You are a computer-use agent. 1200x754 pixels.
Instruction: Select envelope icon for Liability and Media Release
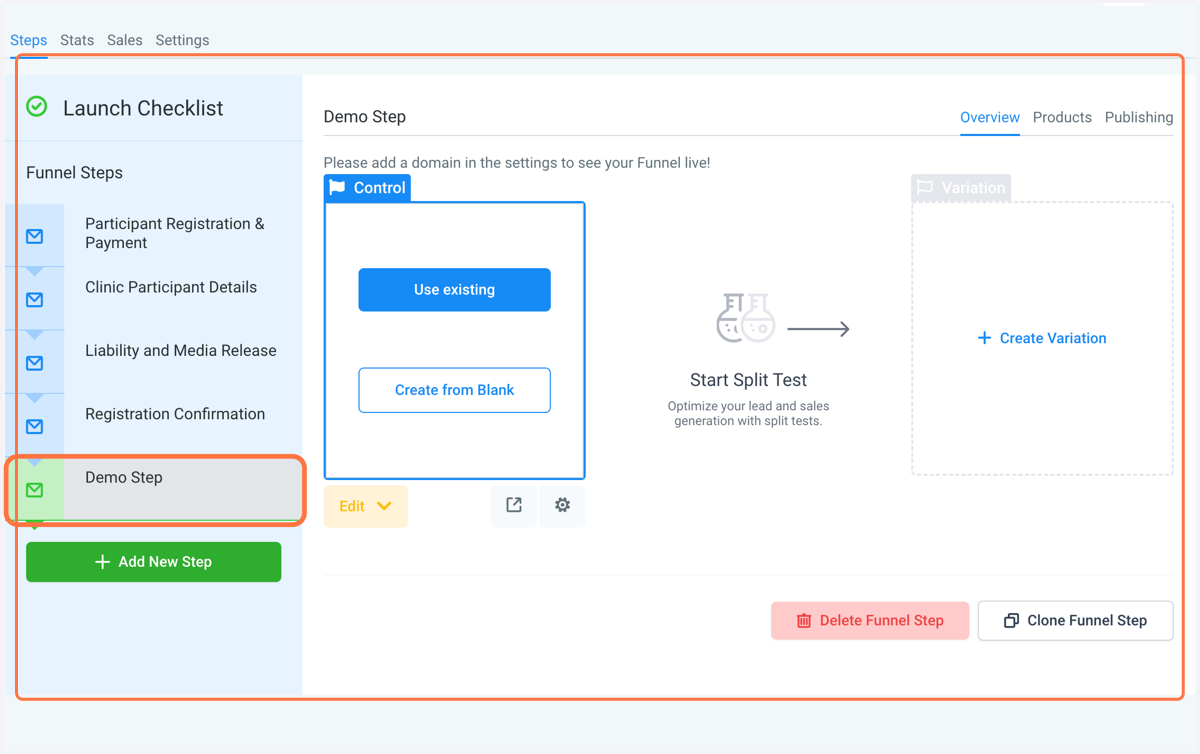35,363
